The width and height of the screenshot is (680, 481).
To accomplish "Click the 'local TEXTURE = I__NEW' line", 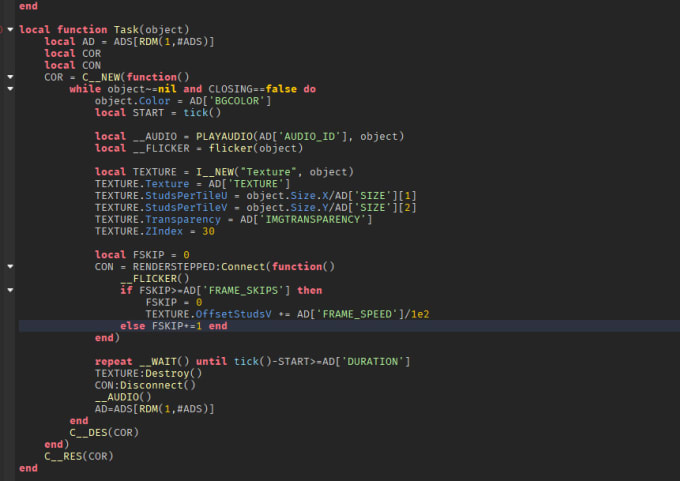I will 224,172.
